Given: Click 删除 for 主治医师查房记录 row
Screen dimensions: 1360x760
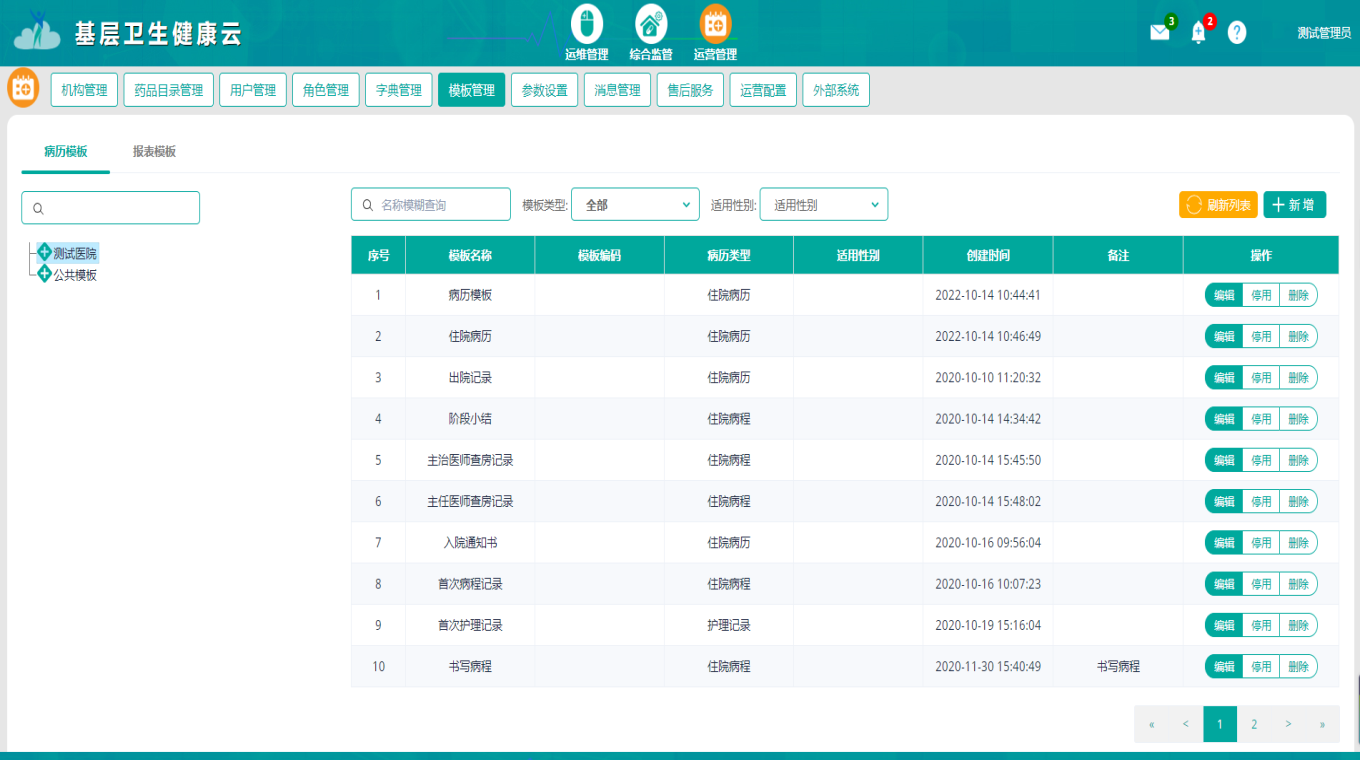Looking at the screenshot, I should tap(1298, 460).
